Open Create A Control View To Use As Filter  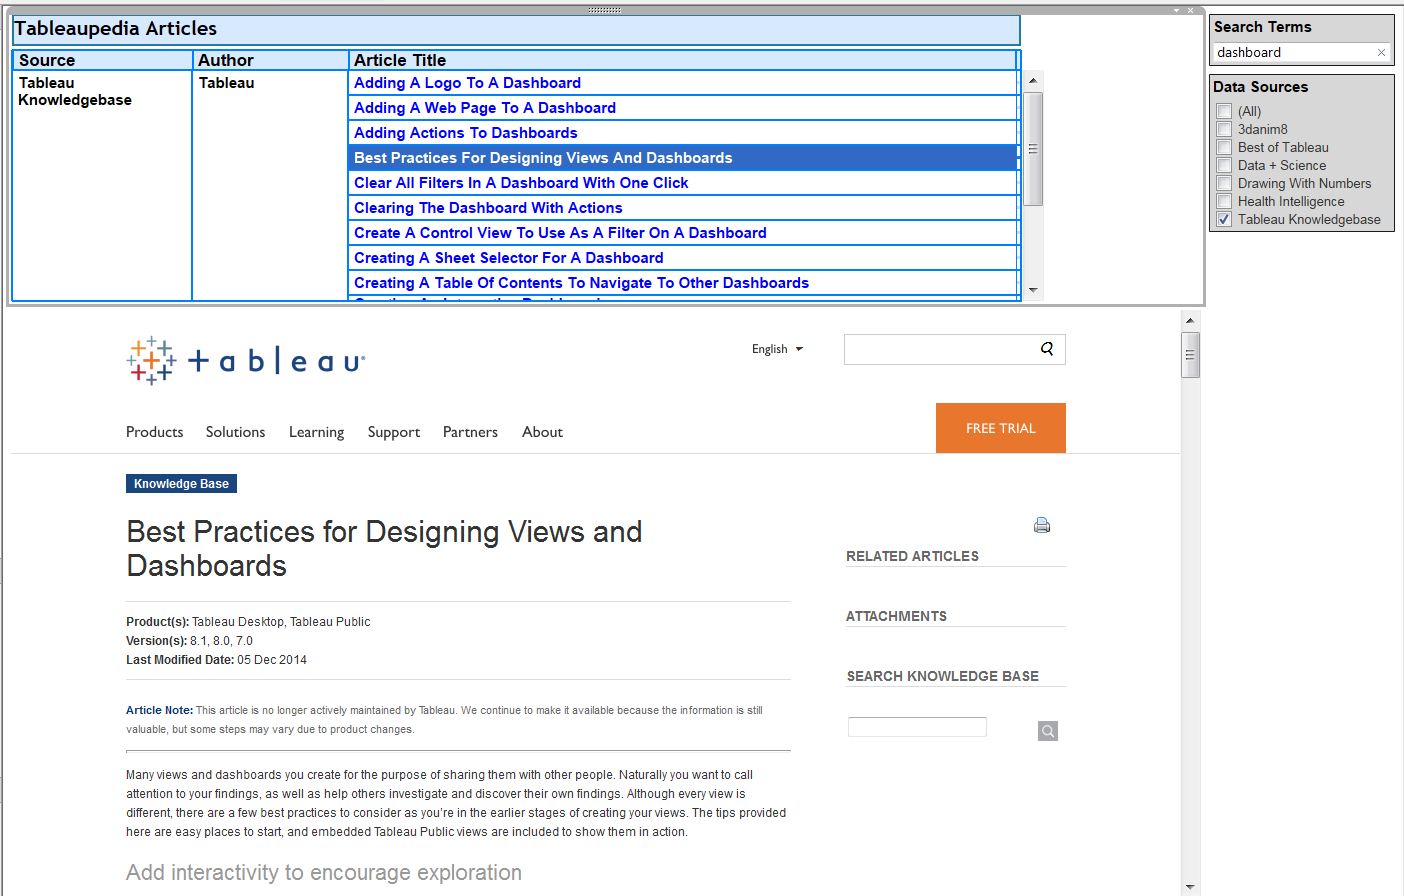click(560, 233)
